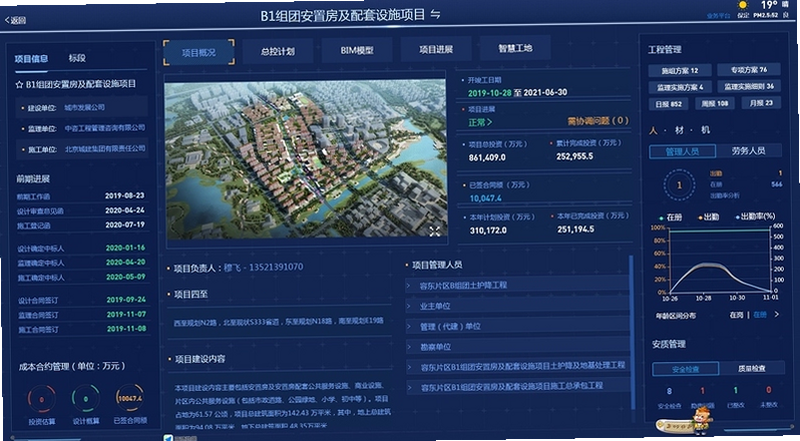Image resolution: width=800 pixels, height=441 pixels.
Task: Toggle 出勤率(%) legend series
Action: (x=755, y=216)
